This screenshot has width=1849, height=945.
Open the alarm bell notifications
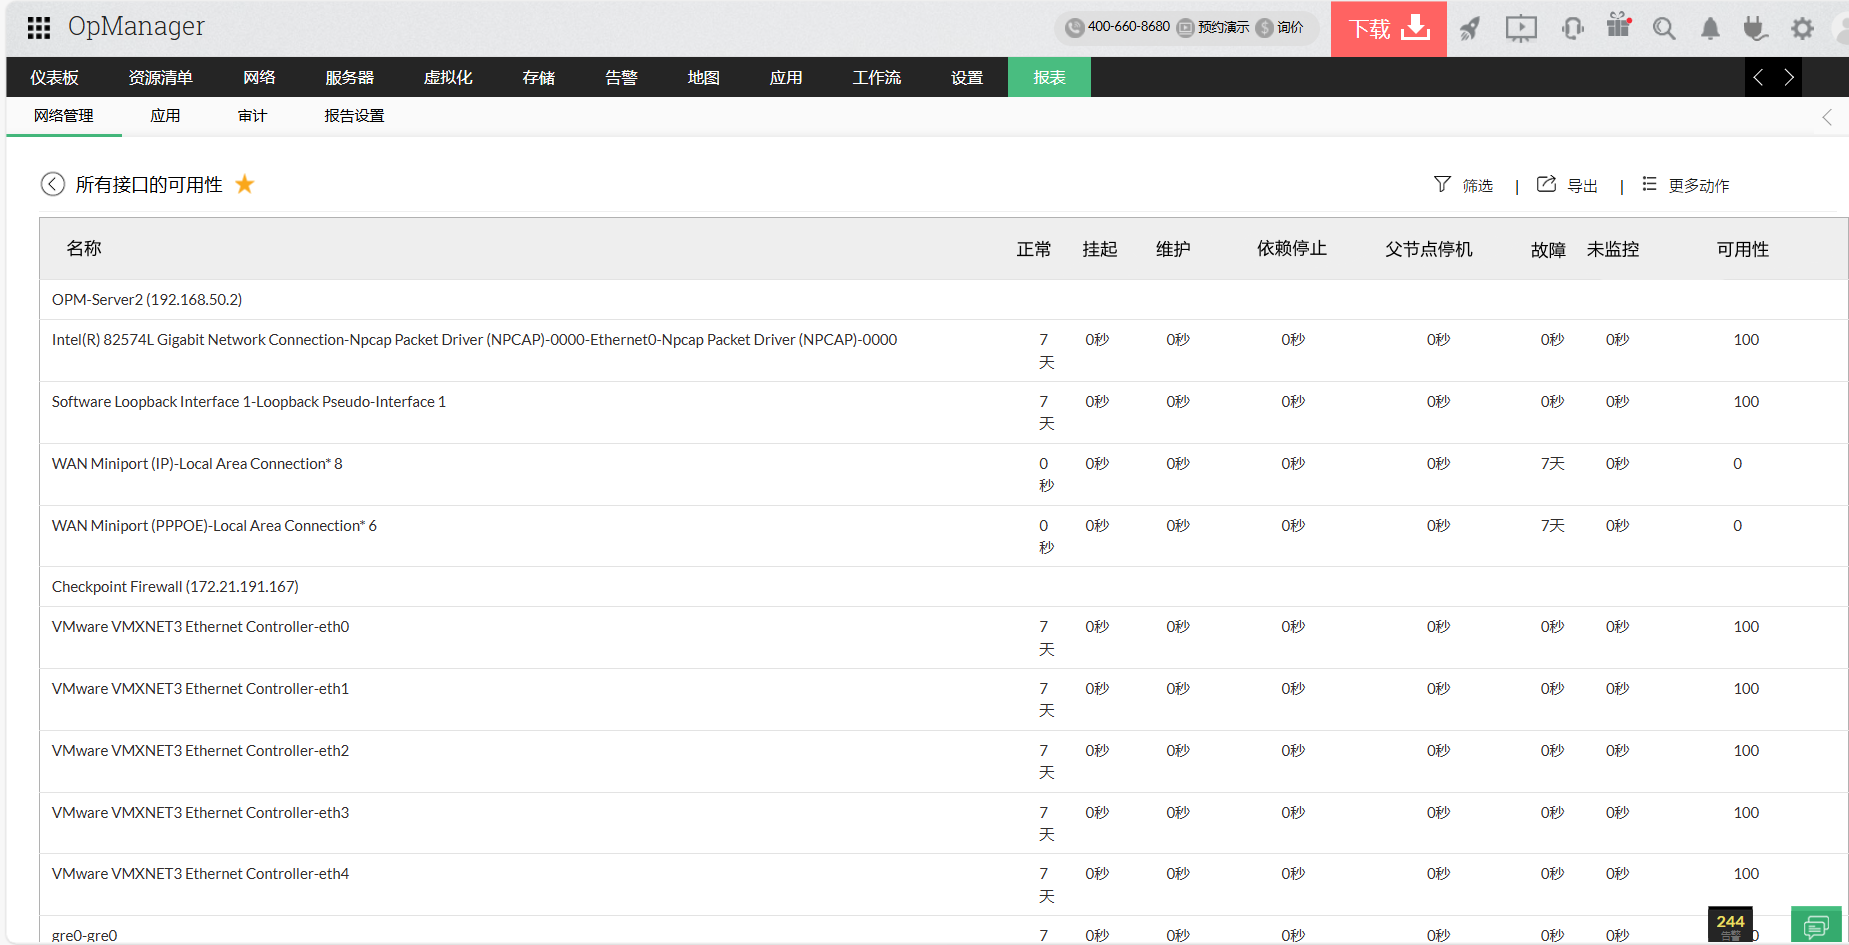(1710, 29)
